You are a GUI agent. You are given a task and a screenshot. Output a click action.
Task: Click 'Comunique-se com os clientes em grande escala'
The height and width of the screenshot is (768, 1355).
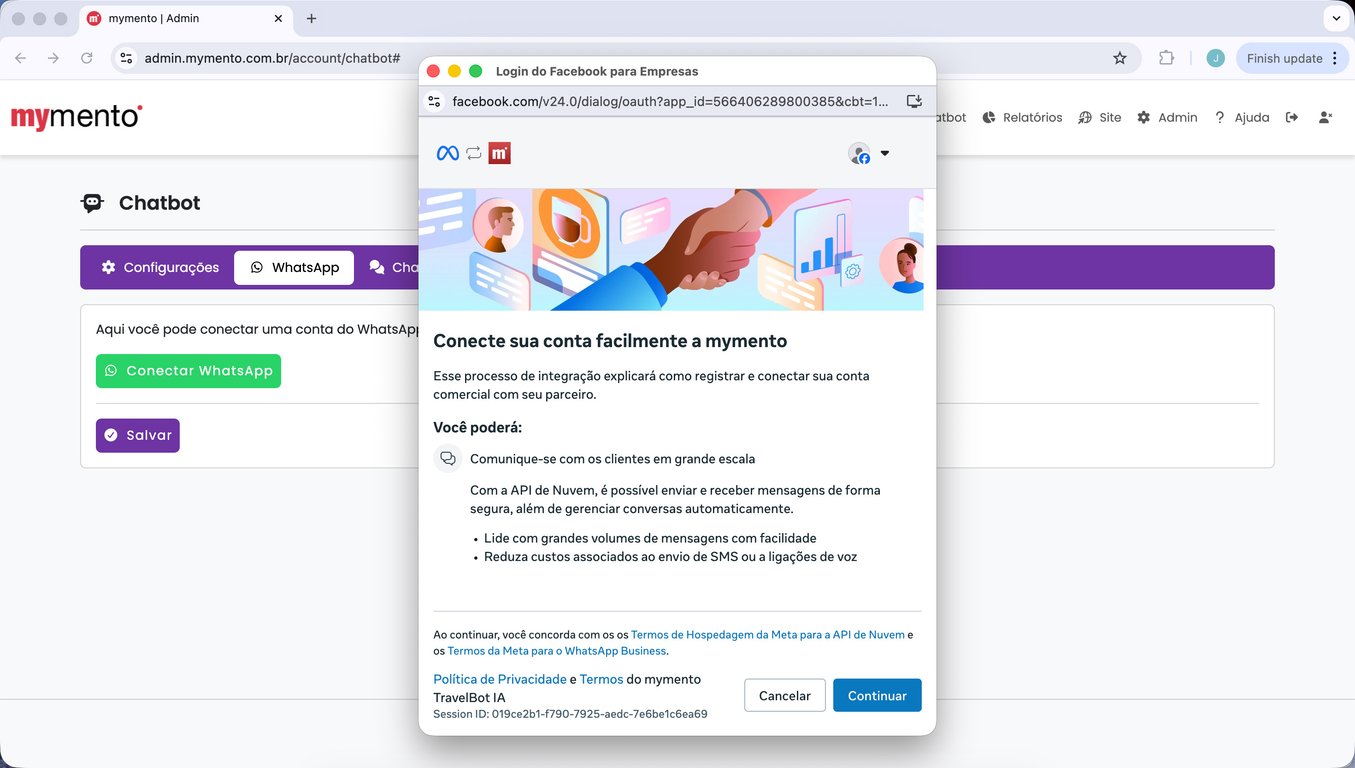click(x=613, y=459)
